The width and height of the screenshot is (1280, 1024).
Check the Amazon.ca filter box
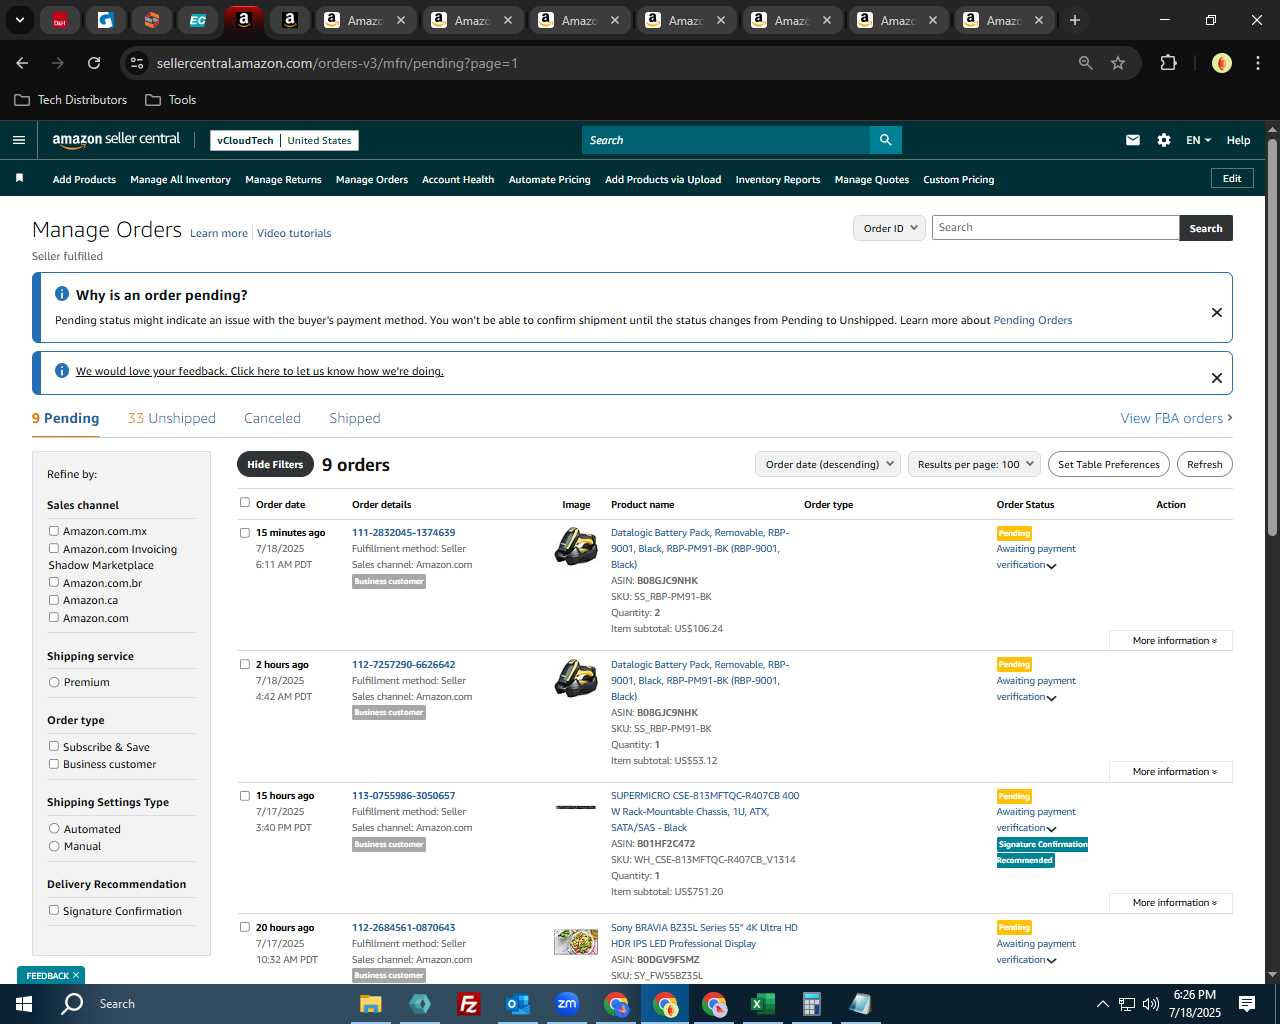[54, 600]
